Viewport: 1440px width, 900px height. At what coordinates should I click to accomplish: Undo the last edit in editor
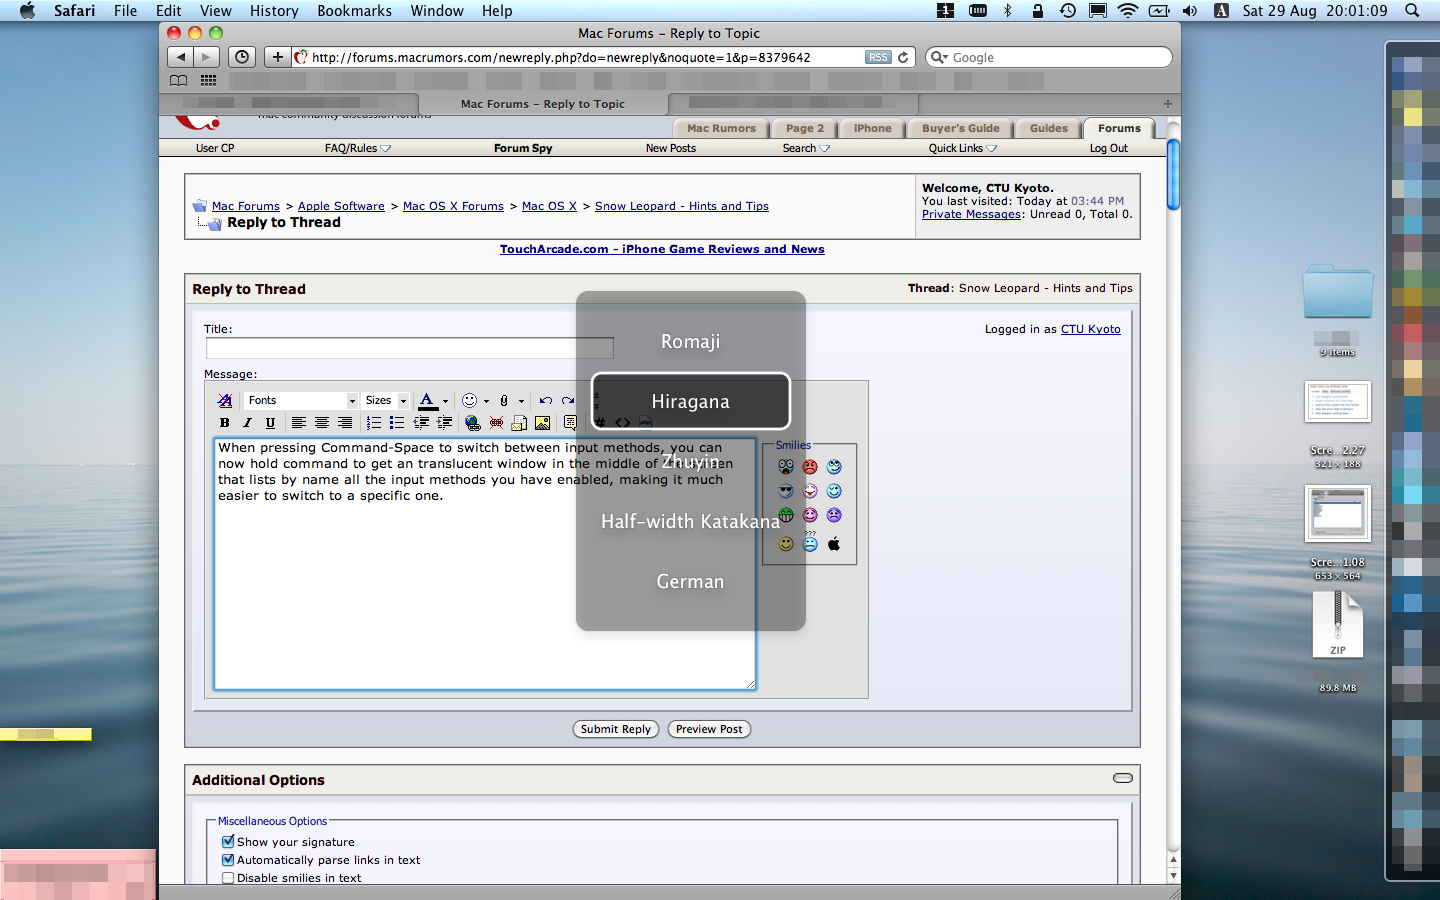[x=545, y=400]
